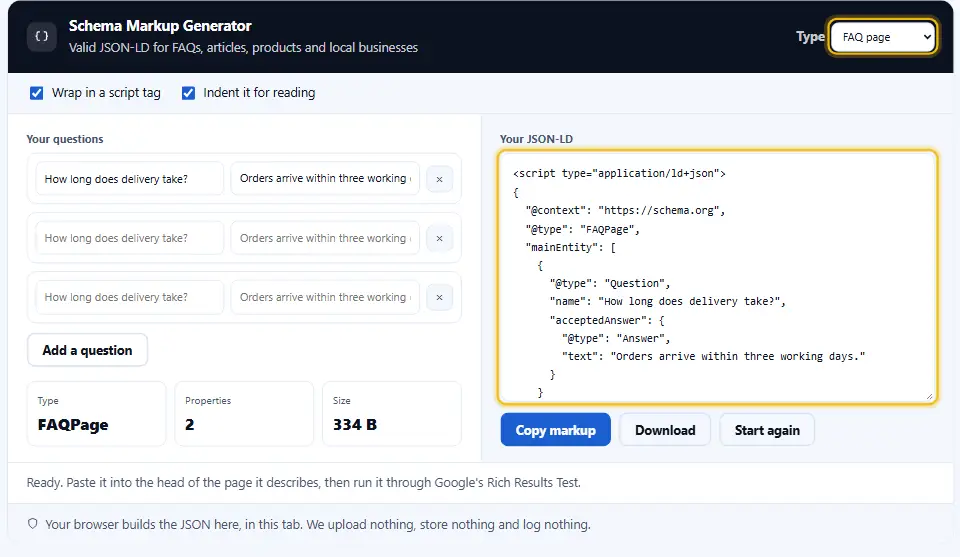Click the Schema Markup Generator title
Screen dimensions: 960x557
(x=160, y=26)
